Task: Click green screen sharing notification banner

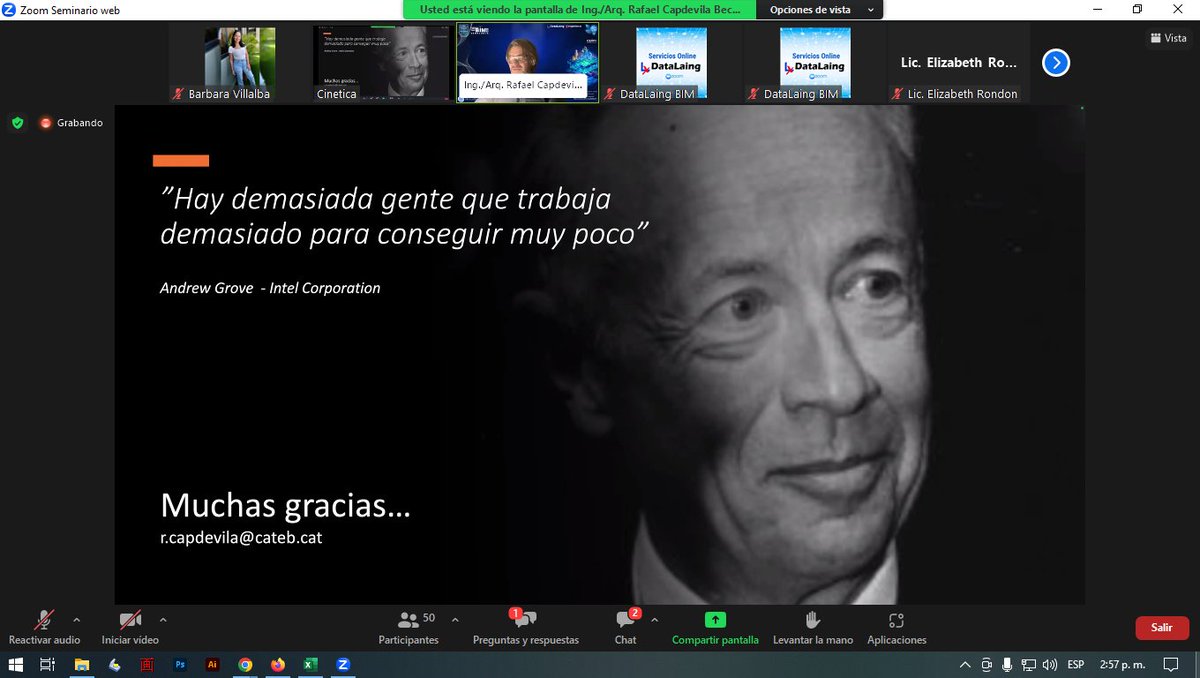Action: tap(582, 9)
